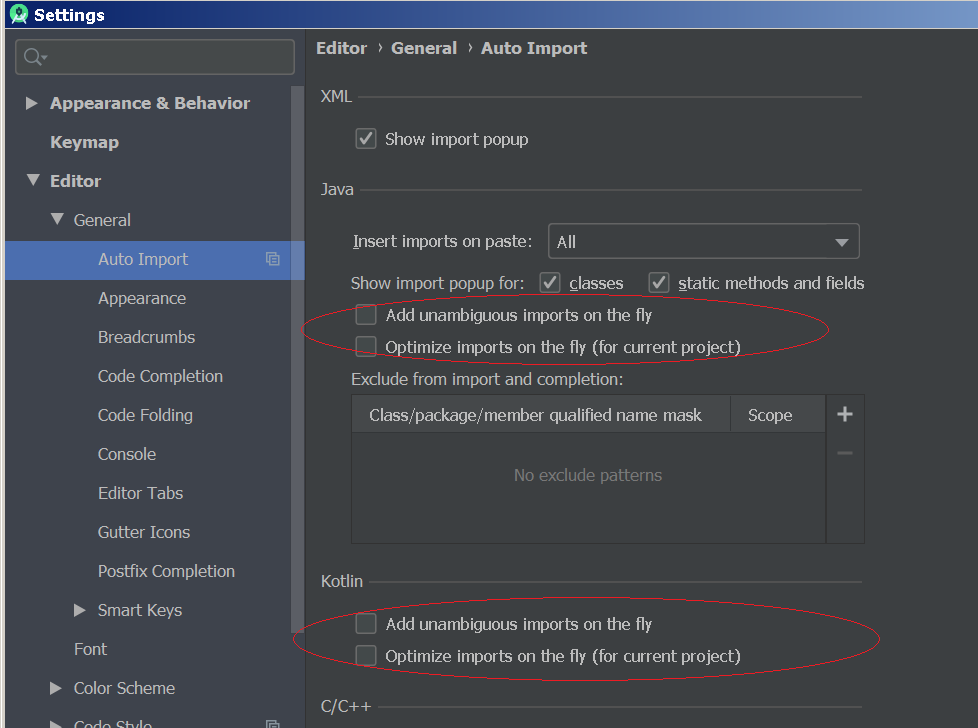Enable Java Add unambiguous imports on the fly

366,314
